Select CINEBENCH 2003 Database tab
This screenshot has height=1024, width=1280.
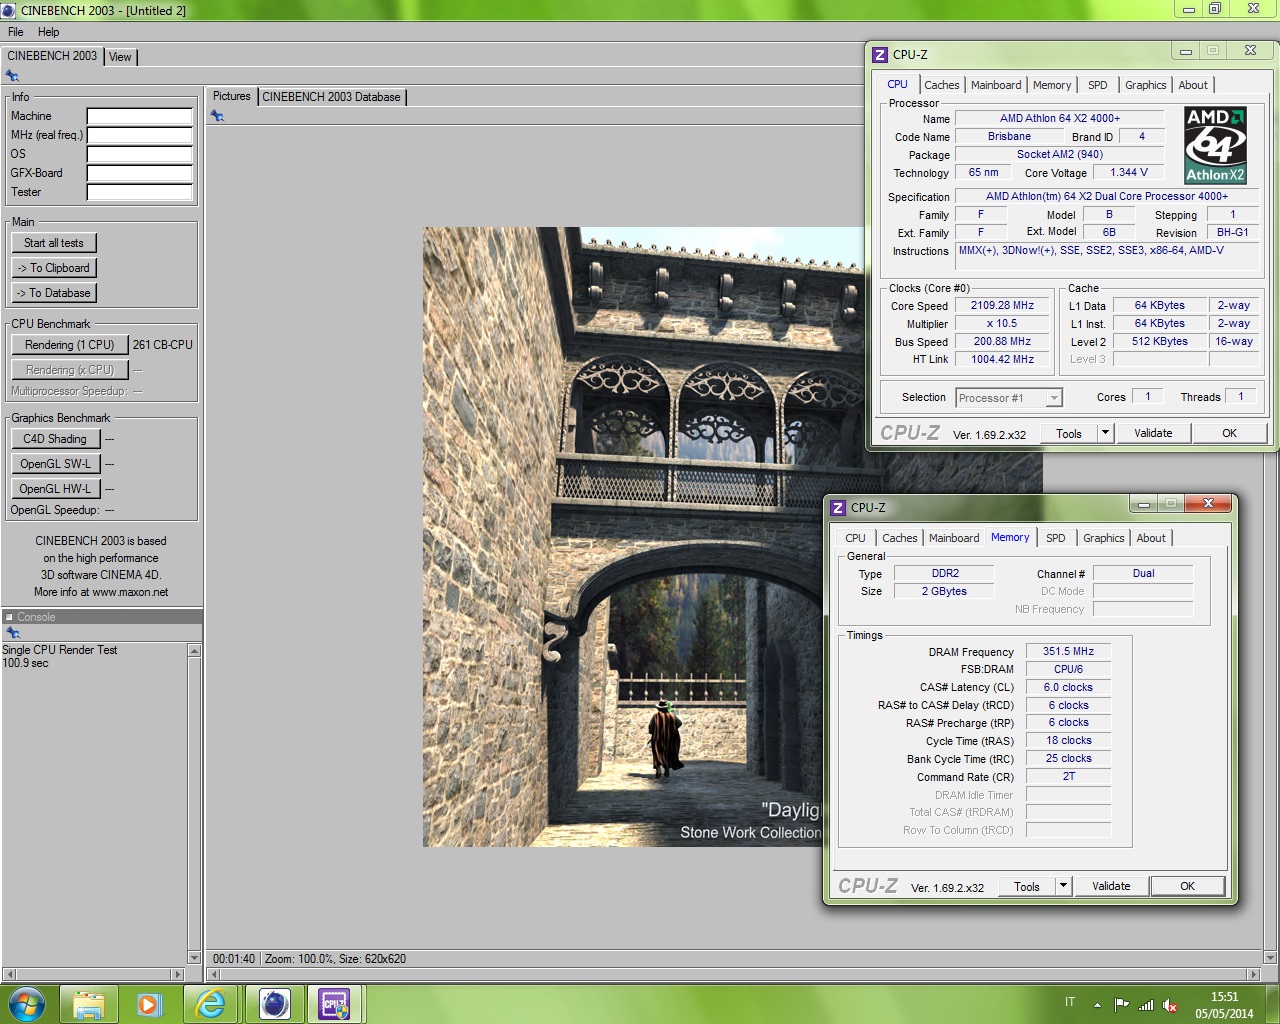pyautogui.click(x=331, y=97)
